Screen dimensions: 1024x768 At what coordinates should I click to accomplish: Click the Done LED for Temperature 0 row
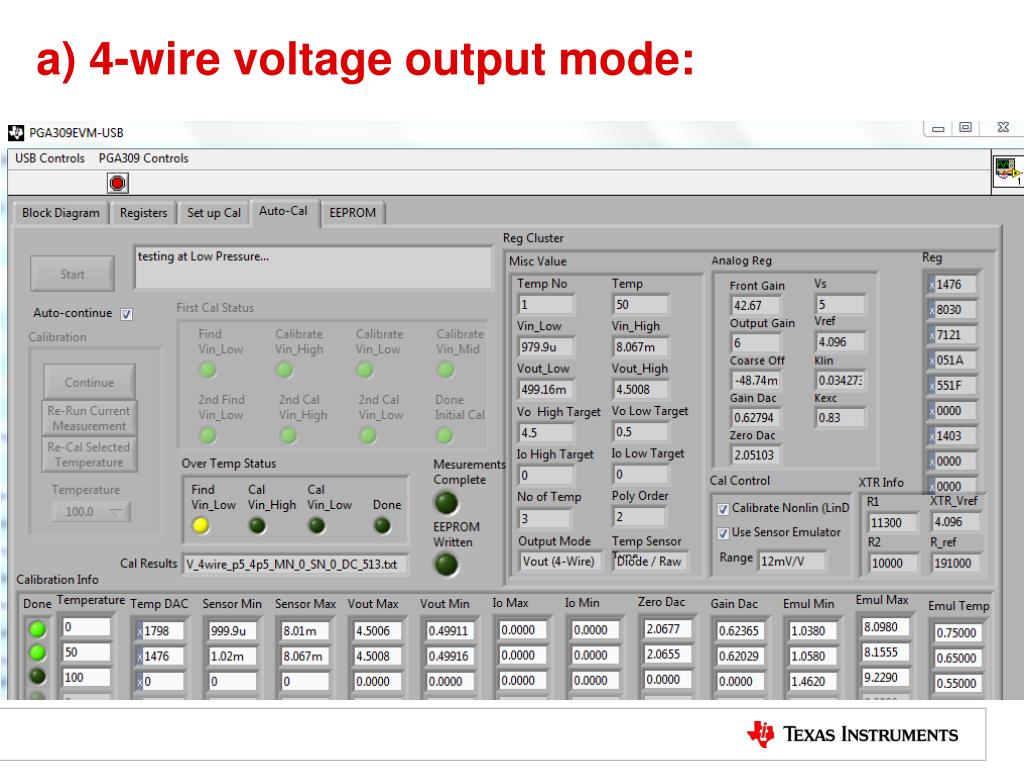tap(37, 629)
